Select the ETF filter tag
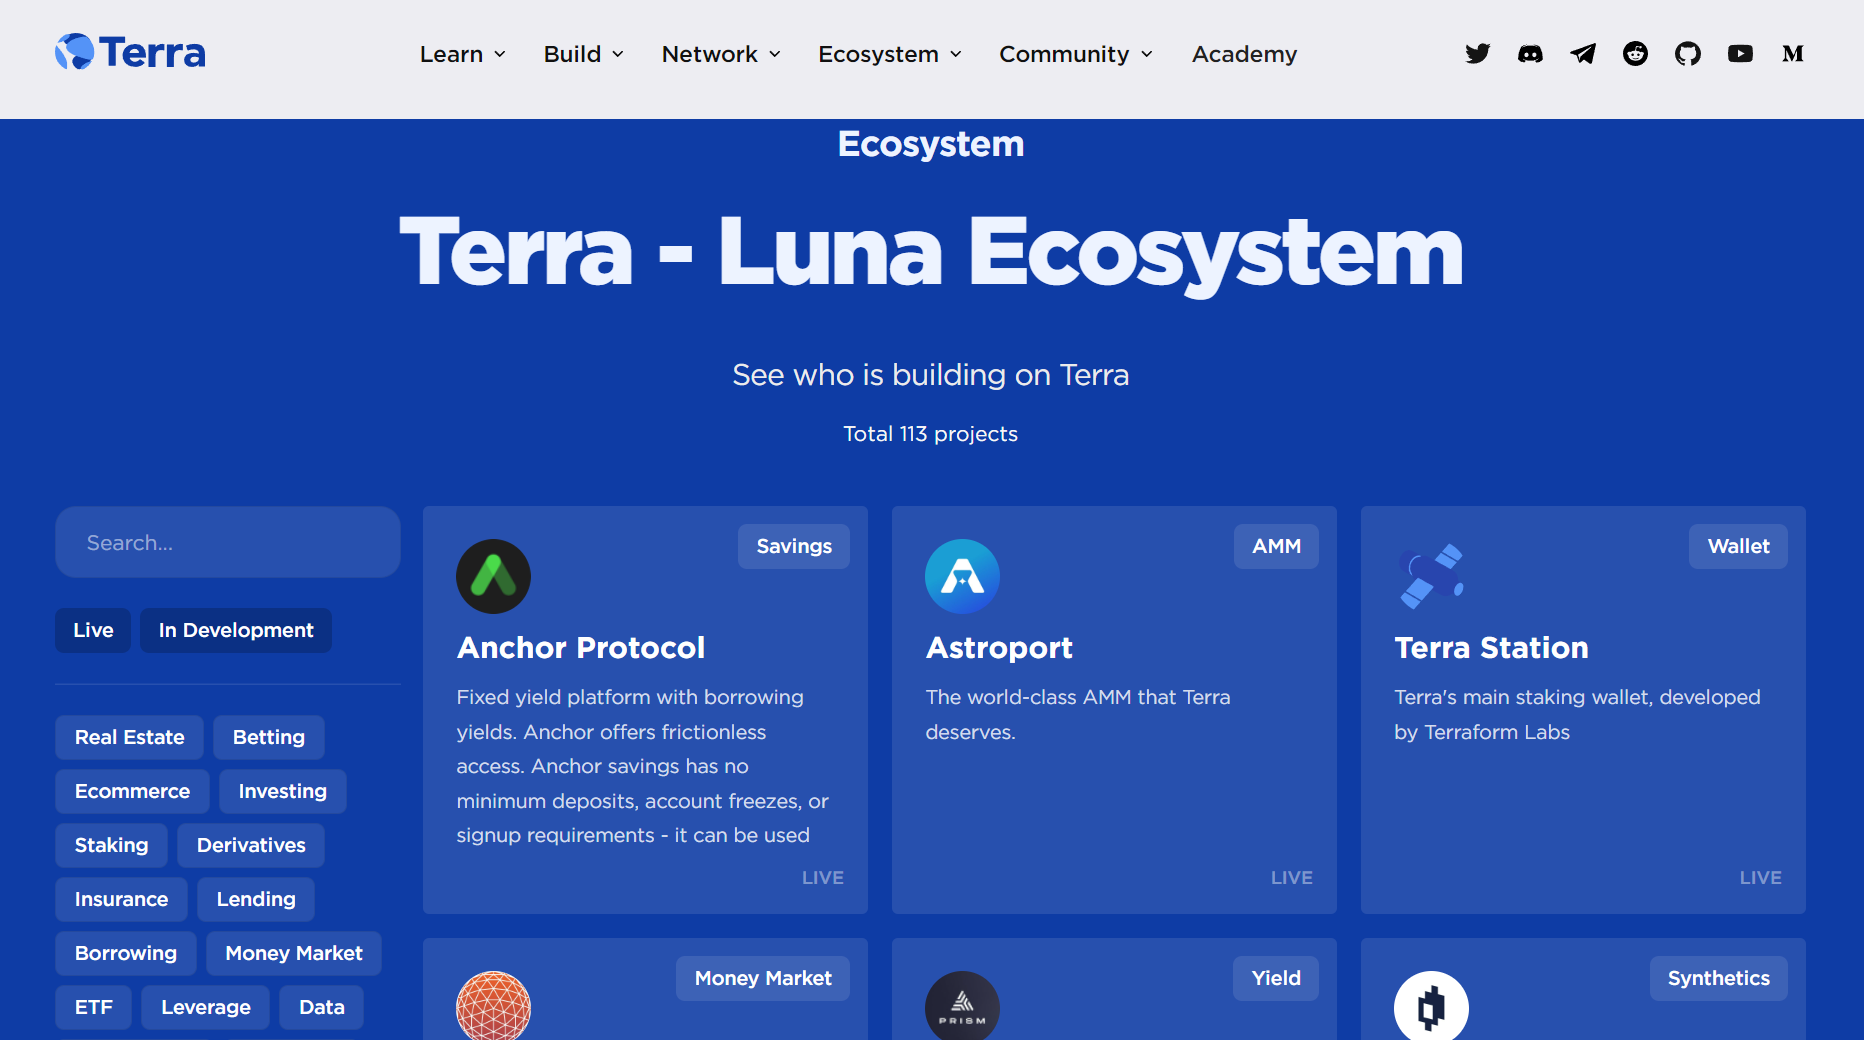 [94, 1007]
